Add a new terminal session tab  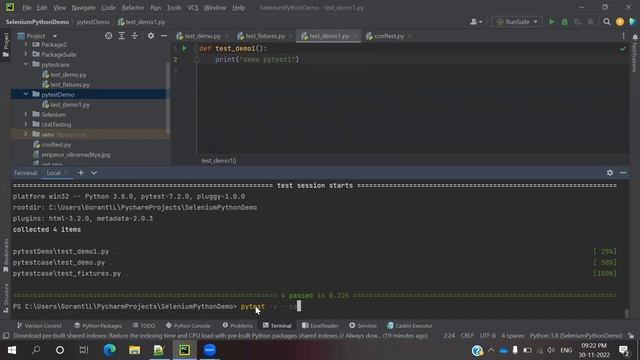pyautogui.click(x=80, y=173)
